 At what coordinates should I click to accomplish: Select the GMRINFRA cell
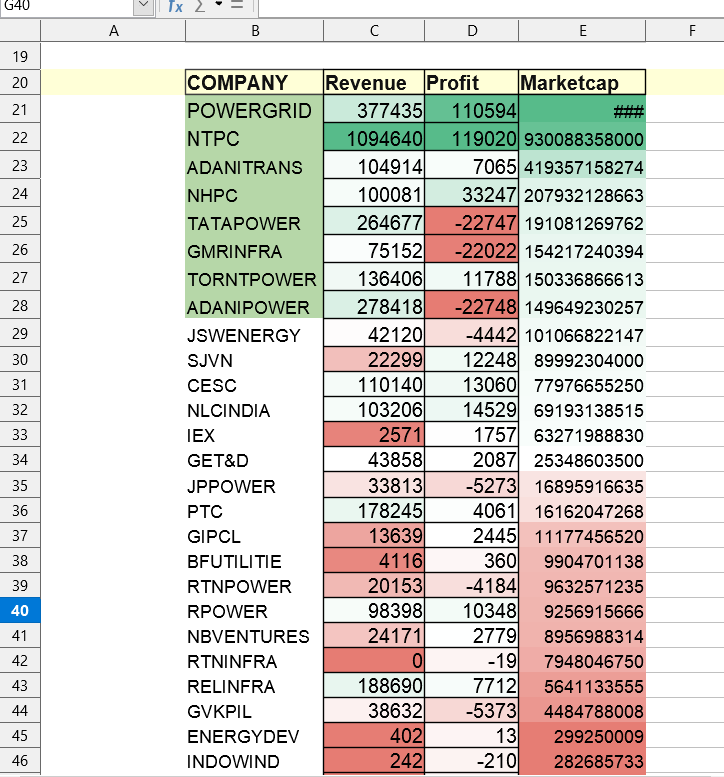(x=254, y=249)
